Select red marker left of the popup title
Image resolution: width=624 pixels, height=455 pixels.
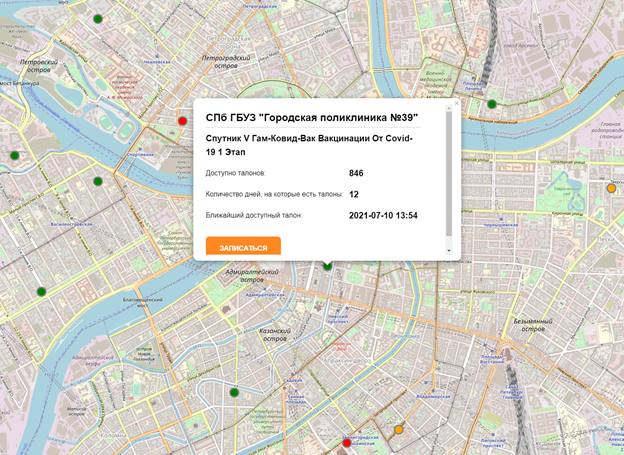(x=182, y=121)
